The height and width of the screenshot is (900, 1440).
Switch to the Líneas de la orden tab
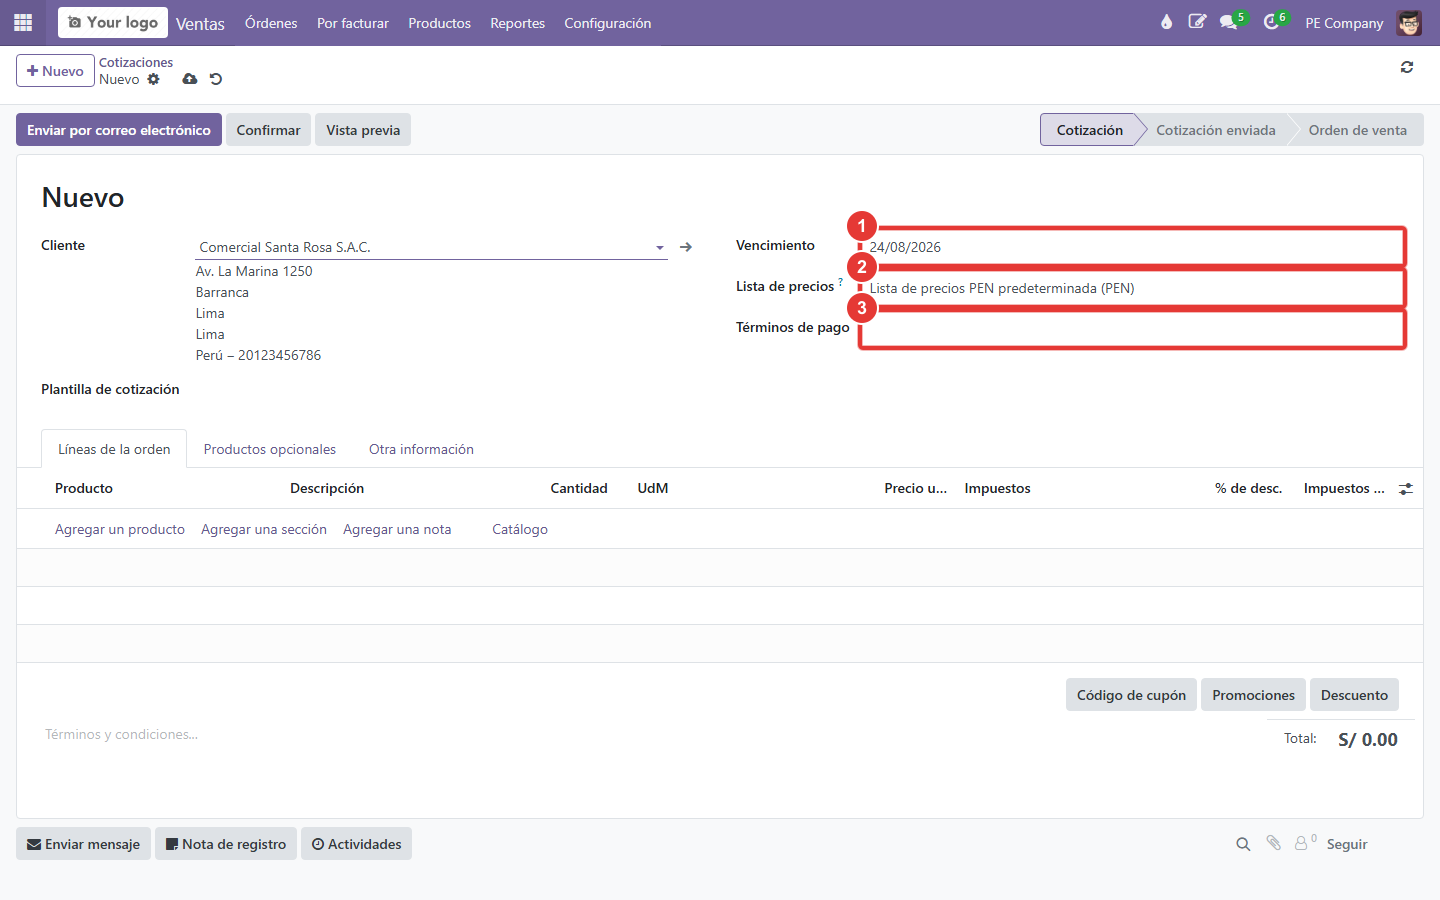click(x=114, y=449)
